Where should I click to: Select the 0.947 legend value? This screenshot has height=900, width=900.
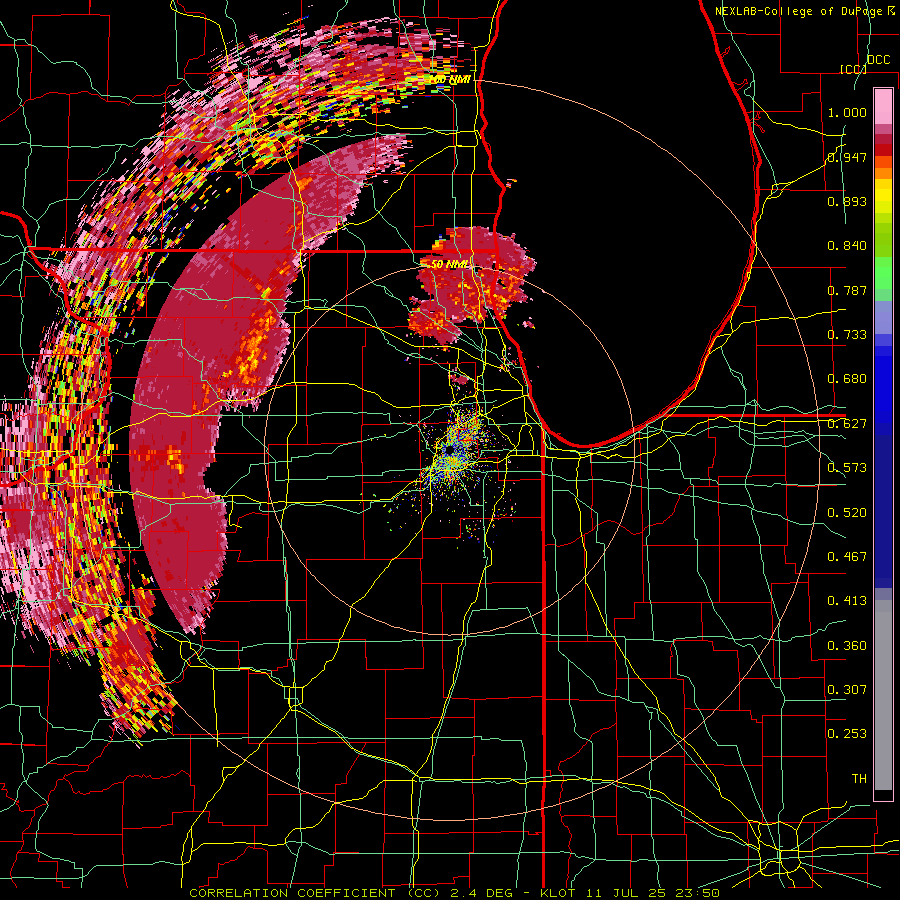pos(847,157)
